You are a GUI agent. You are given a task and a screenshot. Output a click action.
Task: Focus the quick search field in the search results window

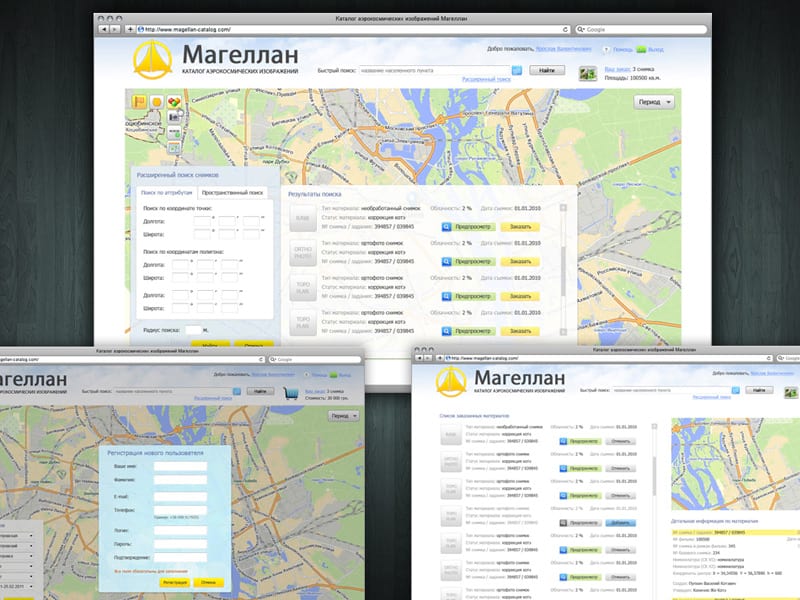tap(435, 70)
